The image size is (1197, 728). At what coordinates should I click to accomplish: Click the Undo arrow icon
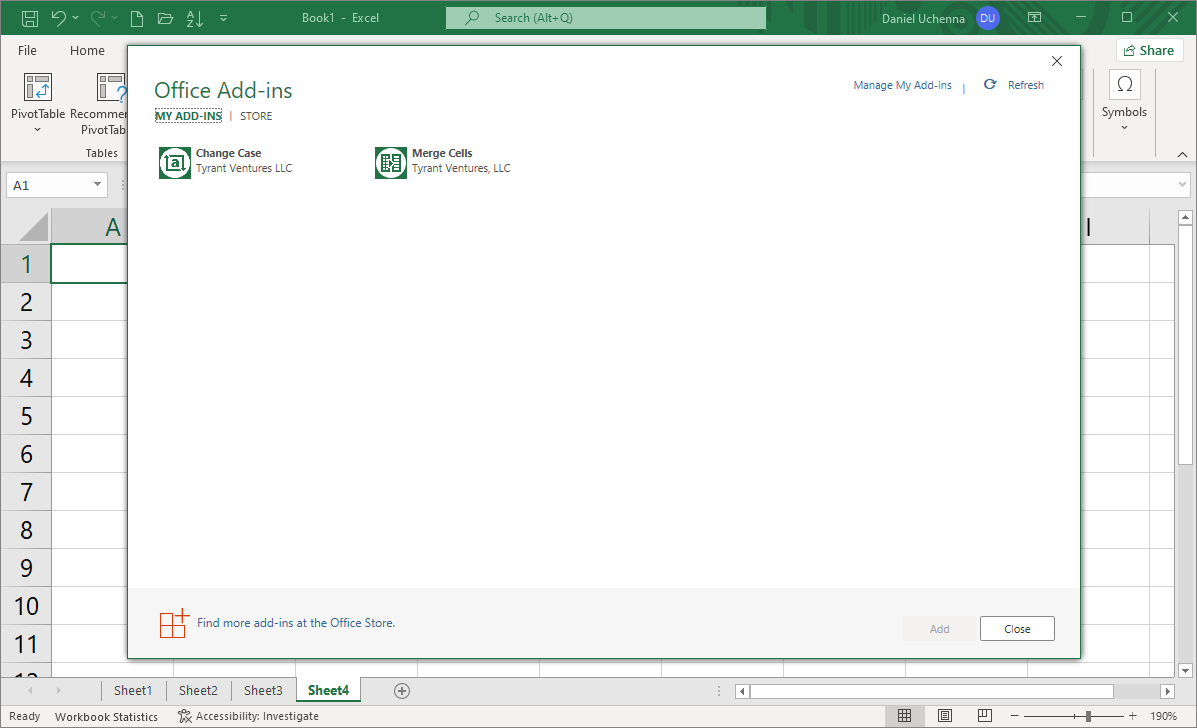coord(59,18)
